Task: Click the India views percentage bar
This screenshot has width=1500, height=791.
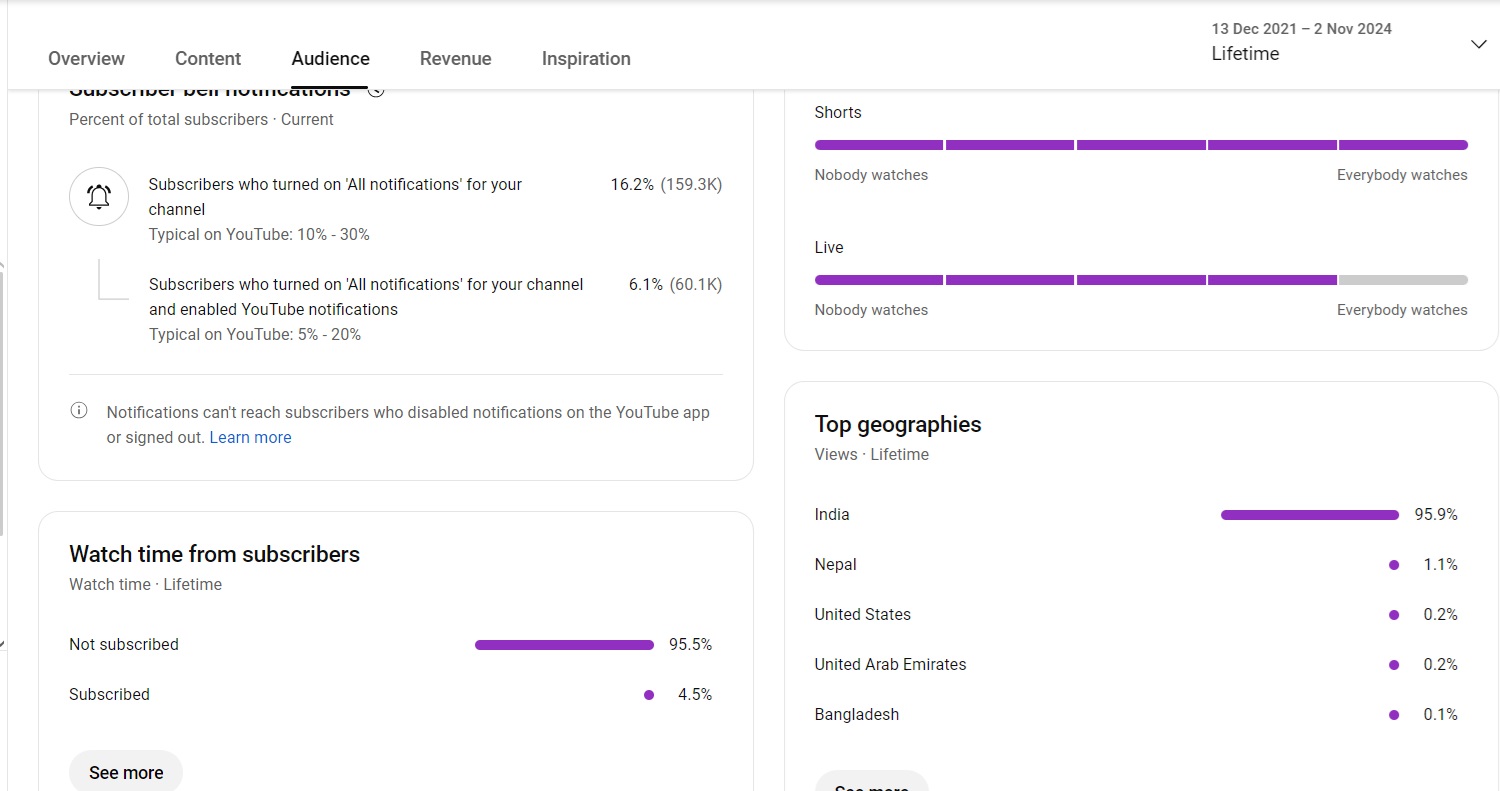Action: pyautogui.click(x=1310, y=515)
